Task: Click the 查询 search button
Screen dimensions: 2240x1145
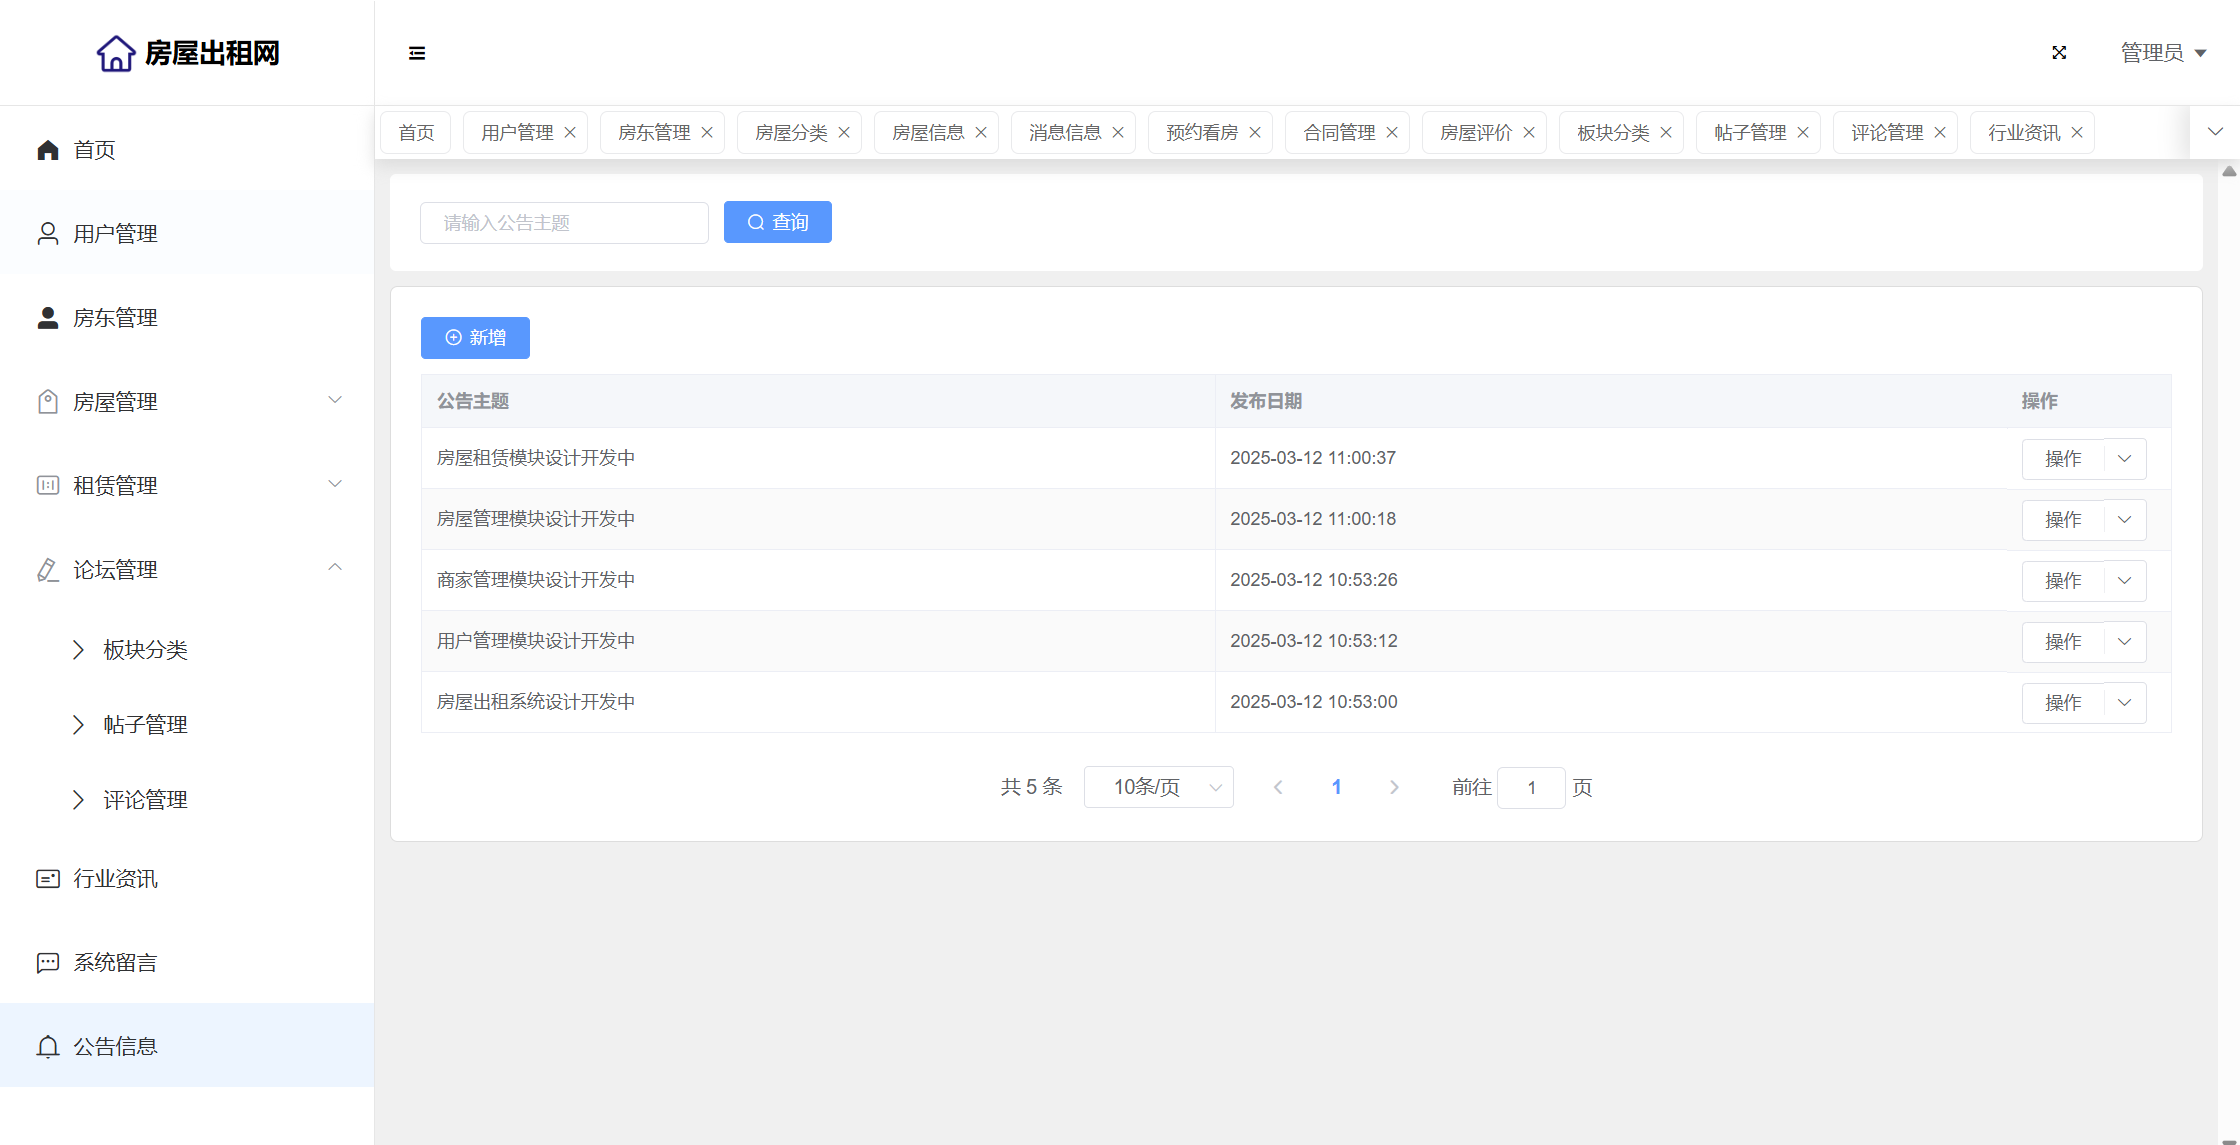Action: coord(777,222)
